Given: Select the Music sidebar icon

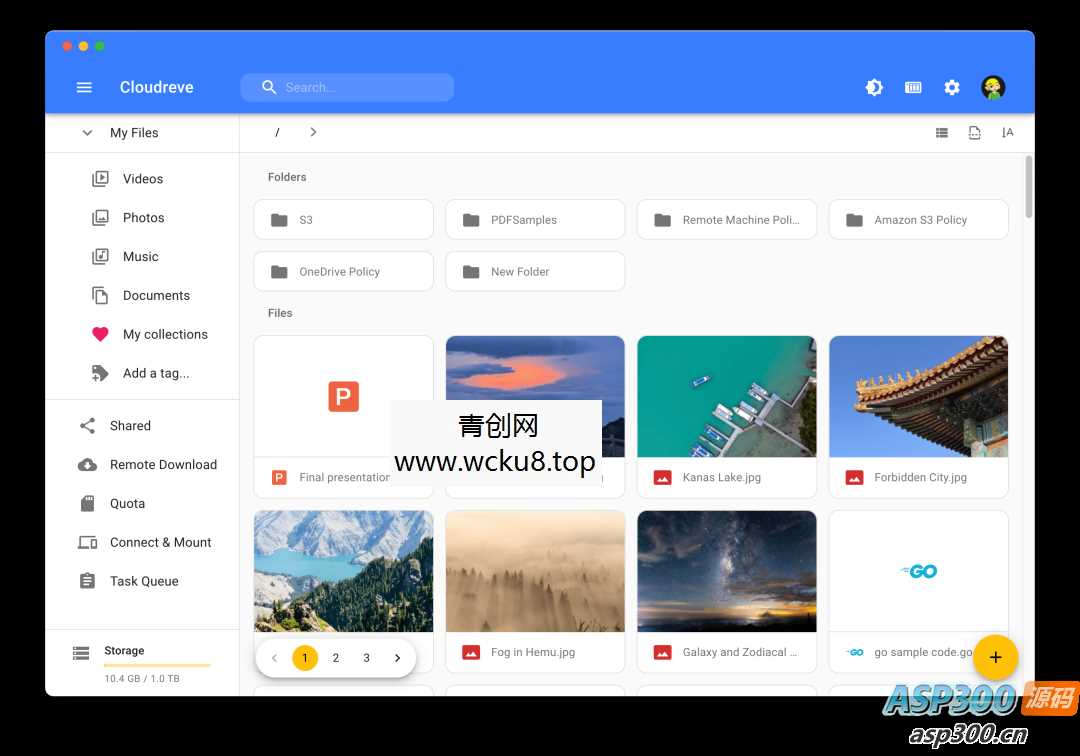Looking at the screenshot, I should 100,256.
